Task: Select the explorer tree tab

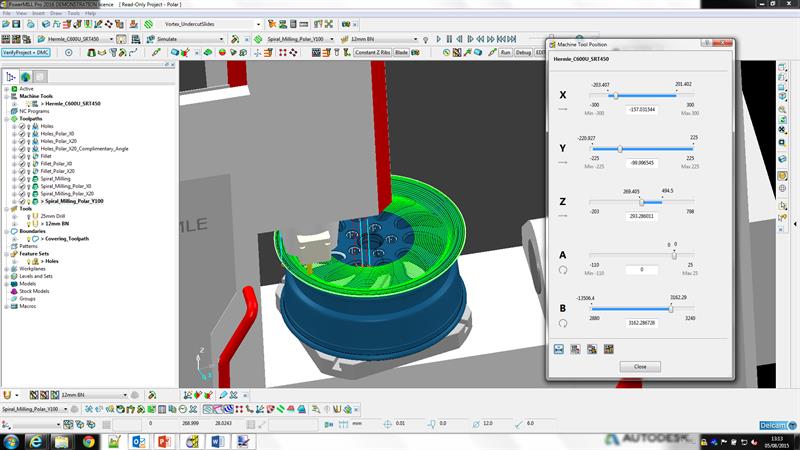Action: pos(11,77)
